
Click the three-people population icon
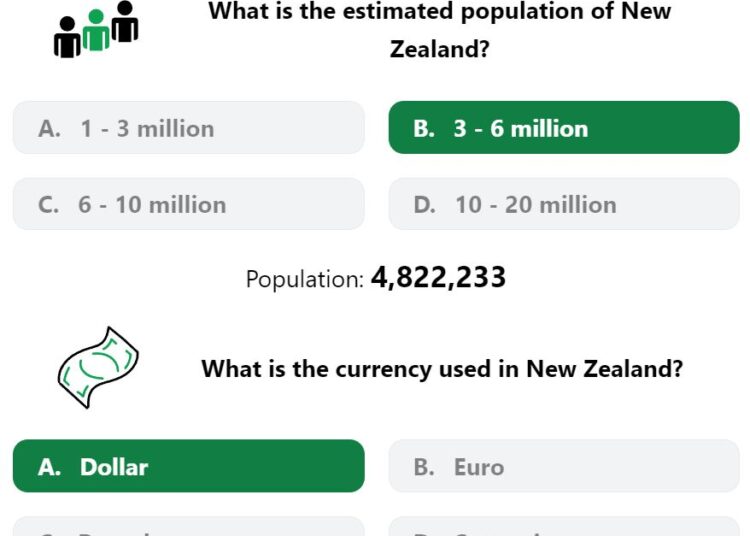96,29
